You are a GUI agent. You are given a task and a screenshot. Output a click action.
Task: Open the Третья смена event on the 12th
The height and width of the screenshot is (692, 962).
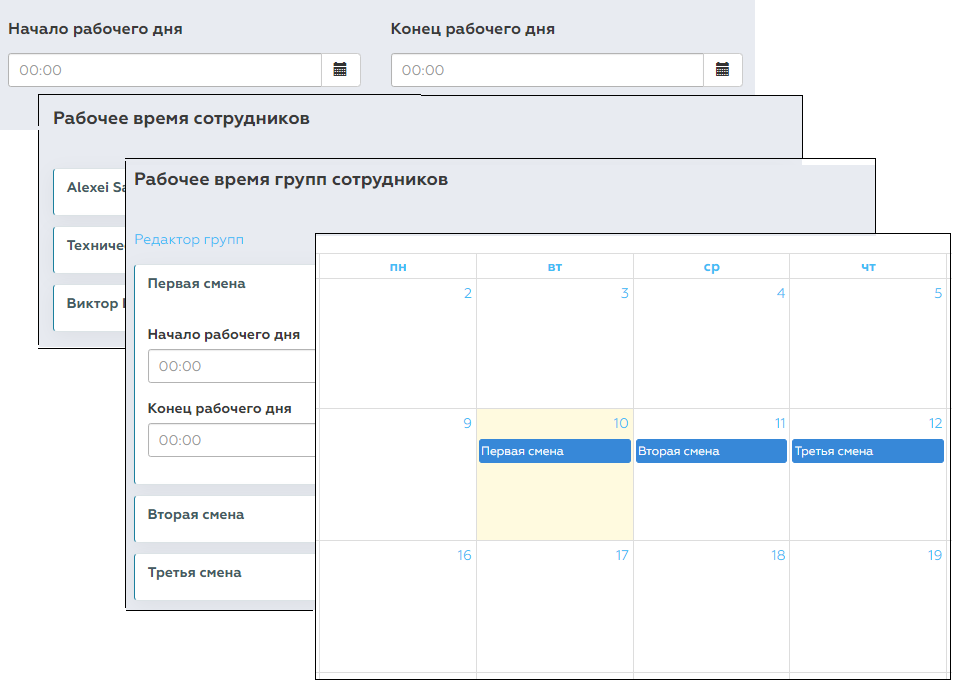868,451
